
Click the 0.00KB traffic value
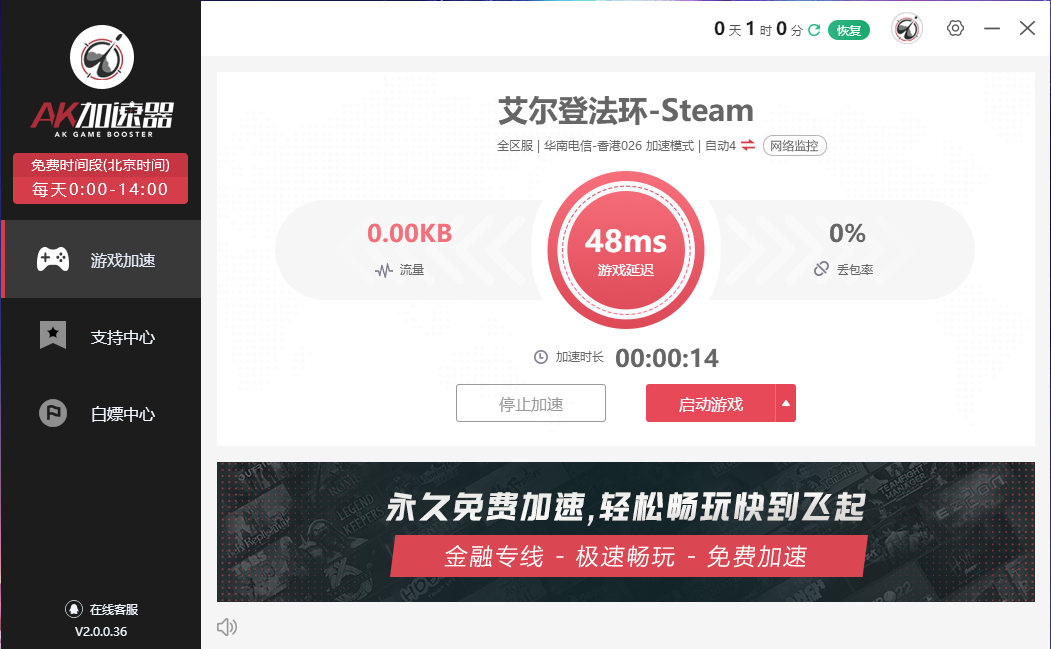pyautogui.click(x=410, y=233)
